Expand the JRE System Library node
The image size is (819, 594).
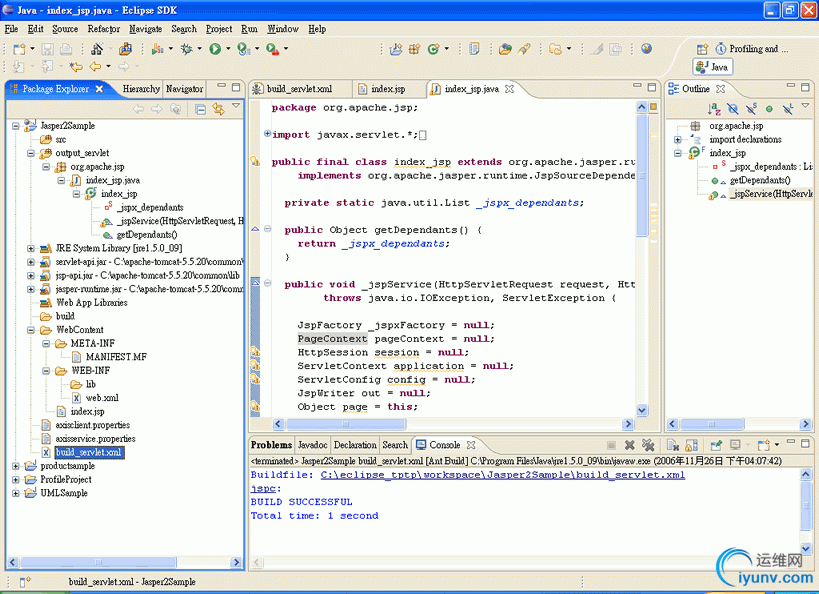[31, 248]
